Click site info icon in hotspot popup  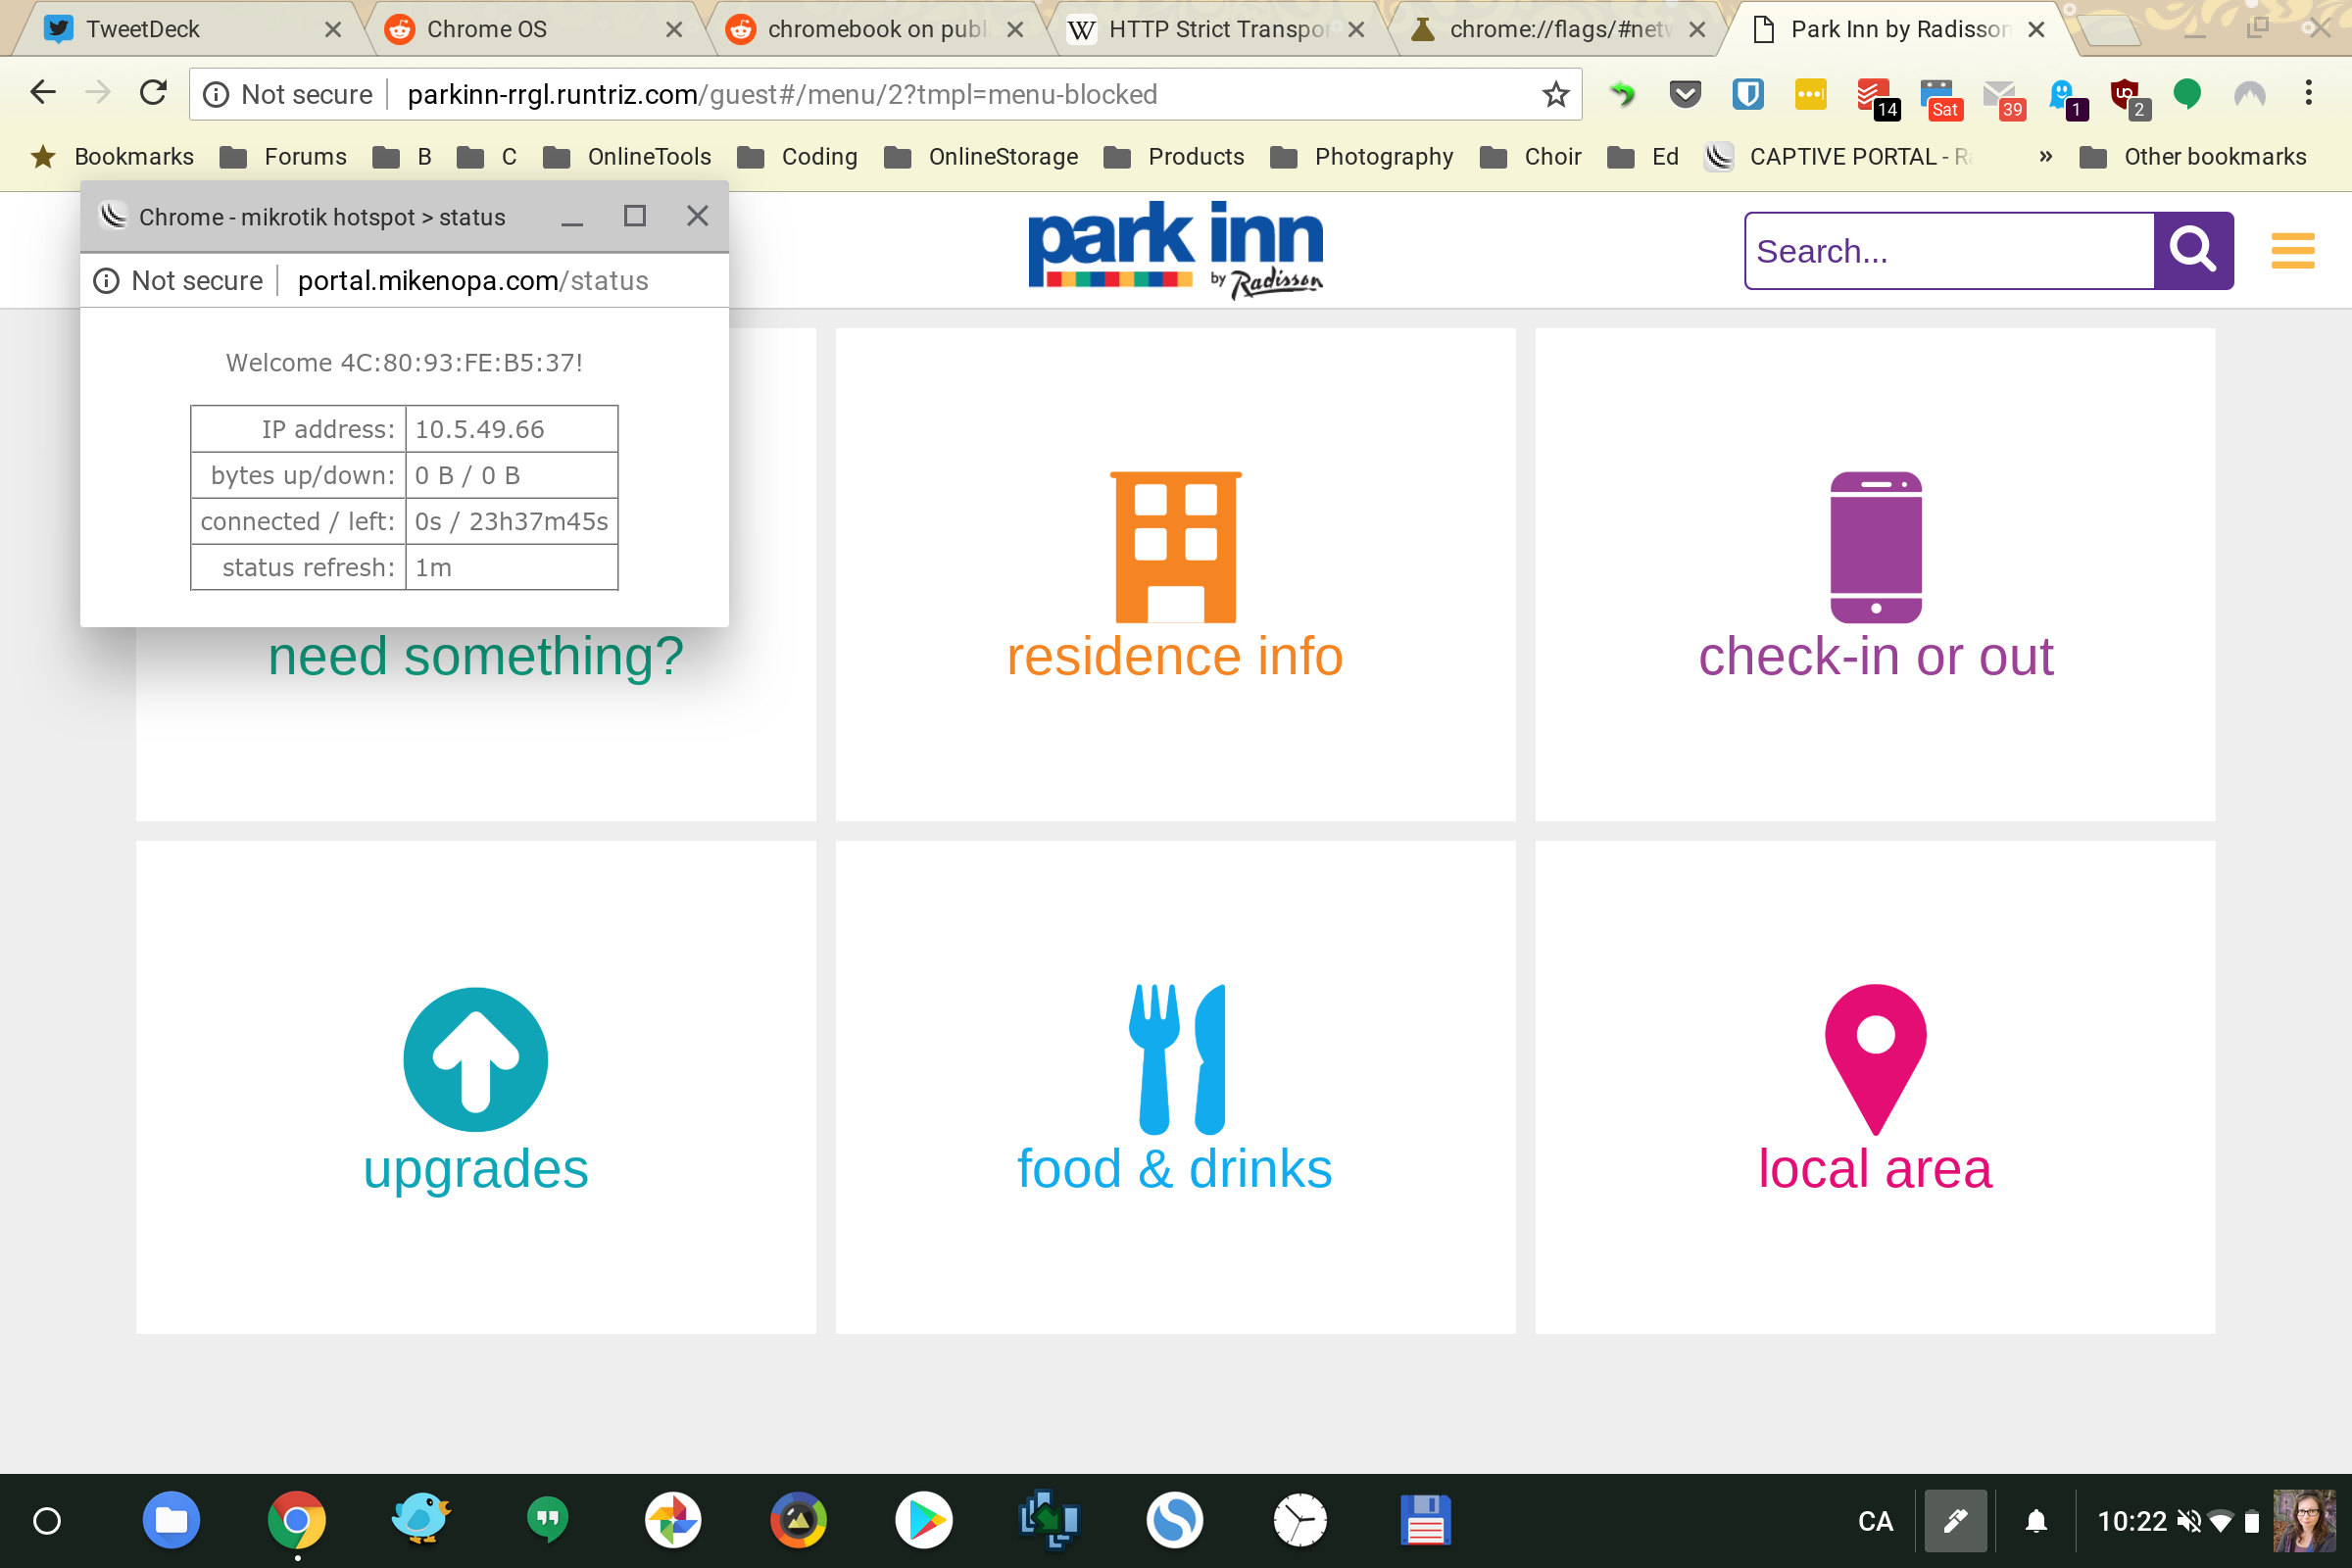(106, 281)
